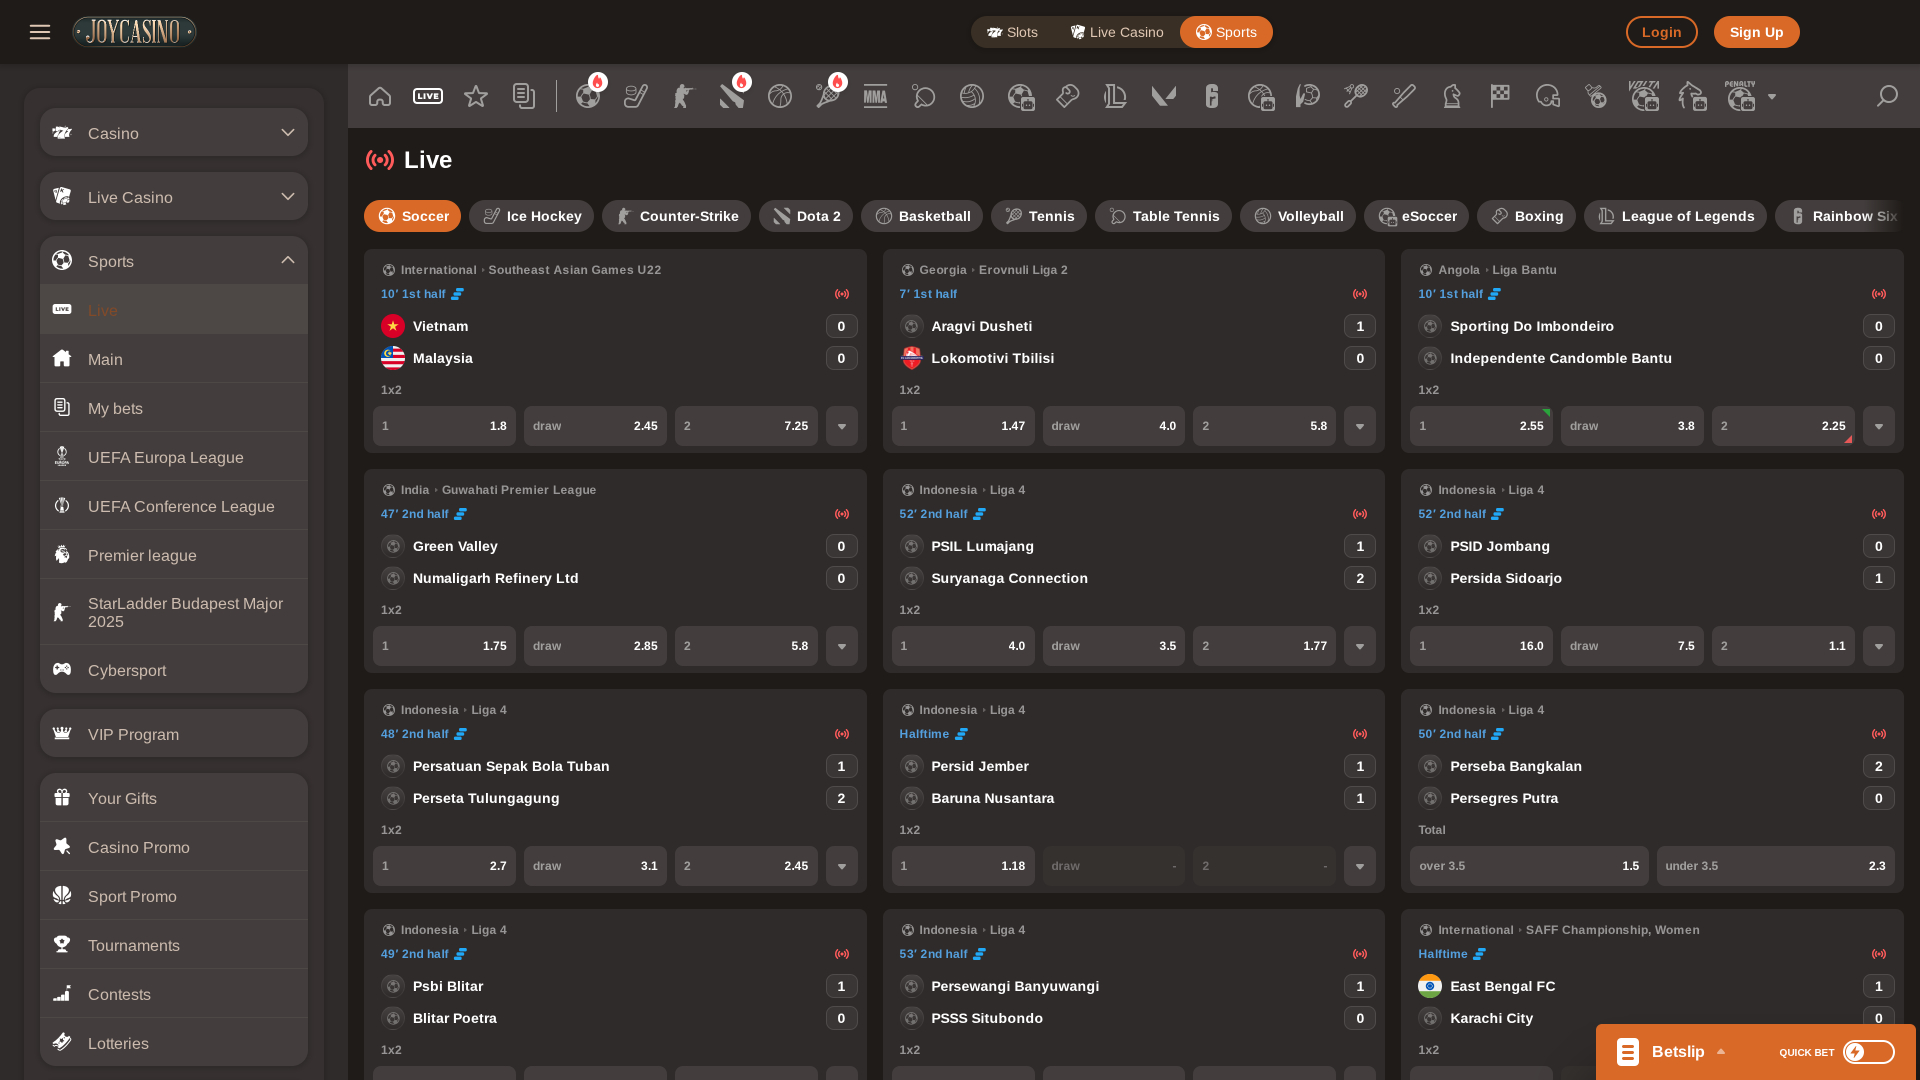Image resolution: width=1920 pixels, height=1080 pixels.
Task: Click the Sign Up button
Action: click(x=1756, y=32)
